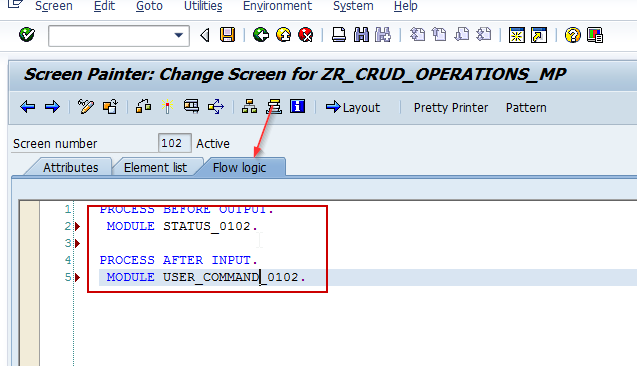The image size is (637, 366).
Task: Activate the screen with matchstick icon
Action: click(x=167, y=107)
